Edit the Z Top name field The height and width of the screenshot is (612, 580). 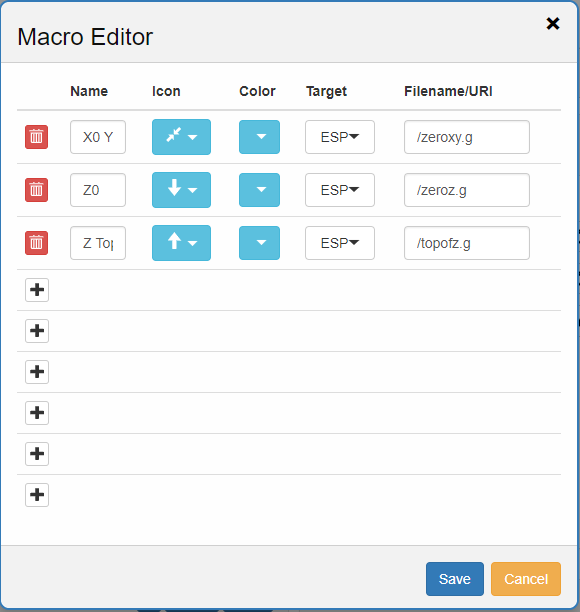98,243
